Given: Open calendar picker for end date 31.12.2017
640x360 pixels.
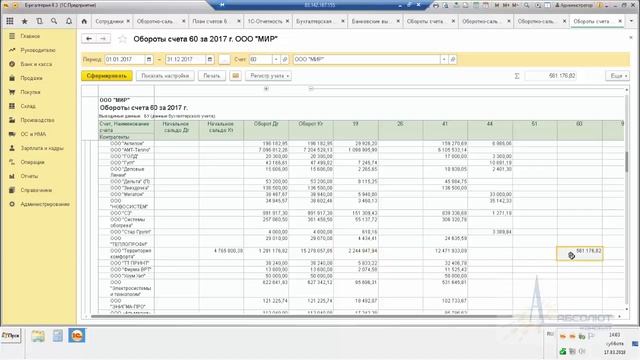Looking at the screenshot, I should (210, 60).
